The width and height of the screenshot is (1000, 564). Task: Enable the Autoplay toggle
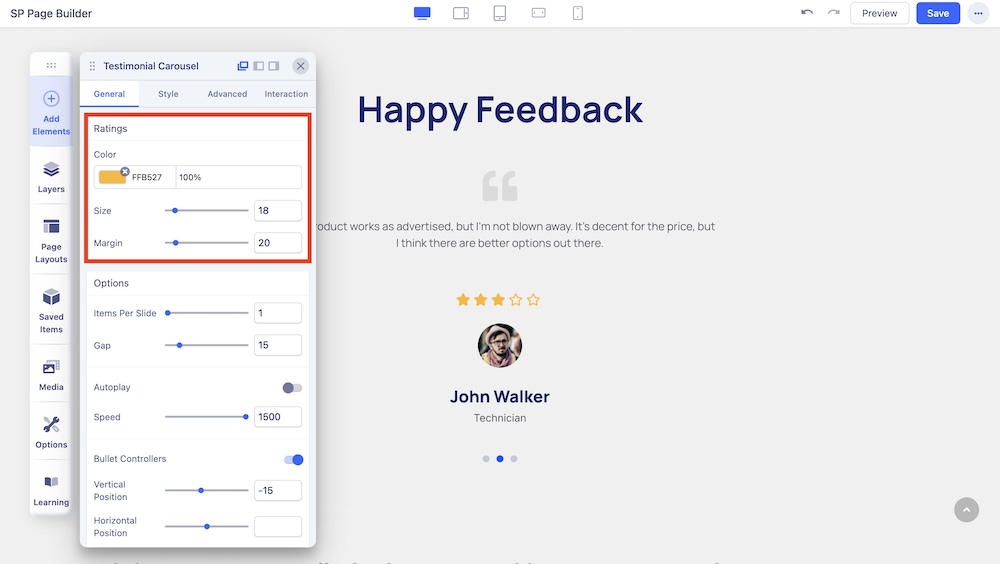pos(292,388)
